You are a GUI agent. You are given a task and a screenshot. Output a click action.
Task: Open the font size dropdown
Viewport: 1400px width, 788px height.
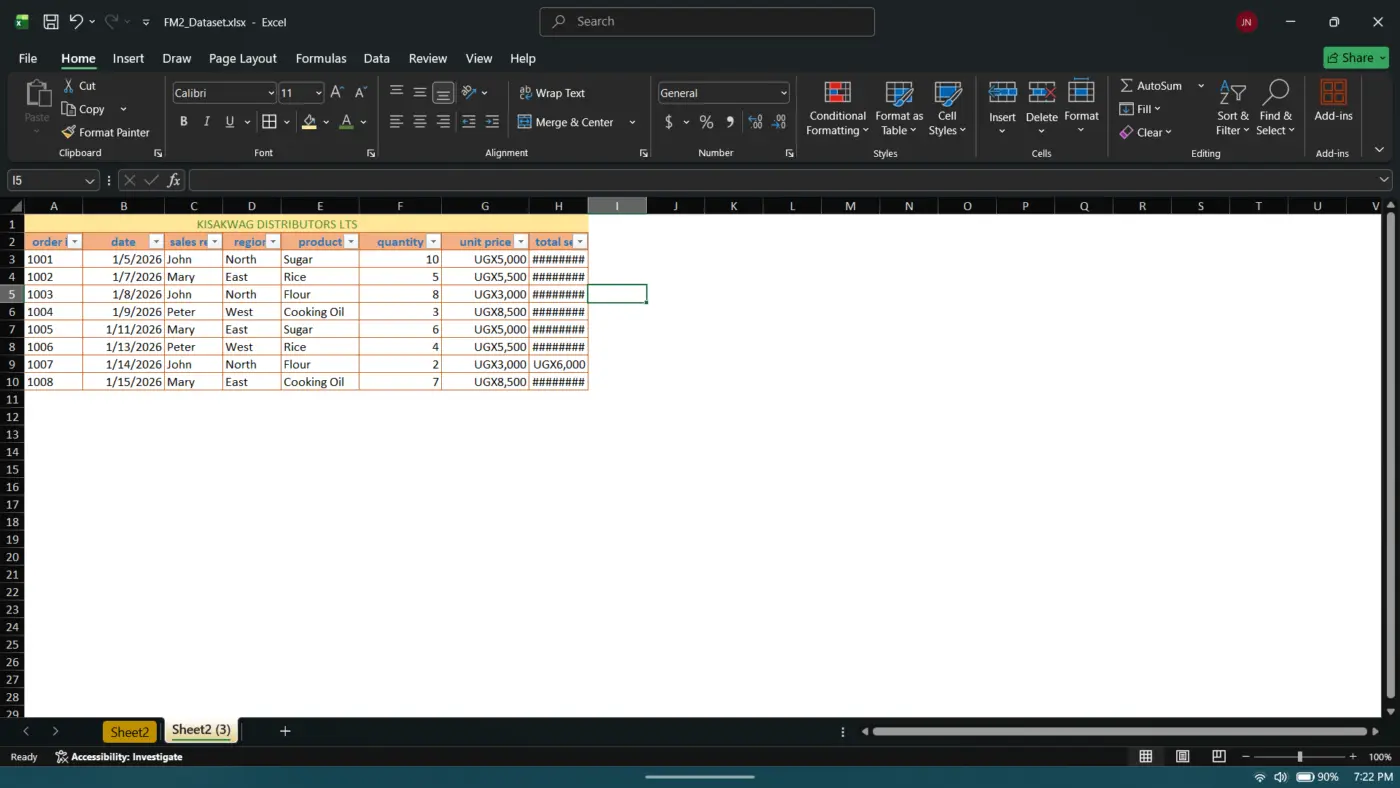[319, 93]
